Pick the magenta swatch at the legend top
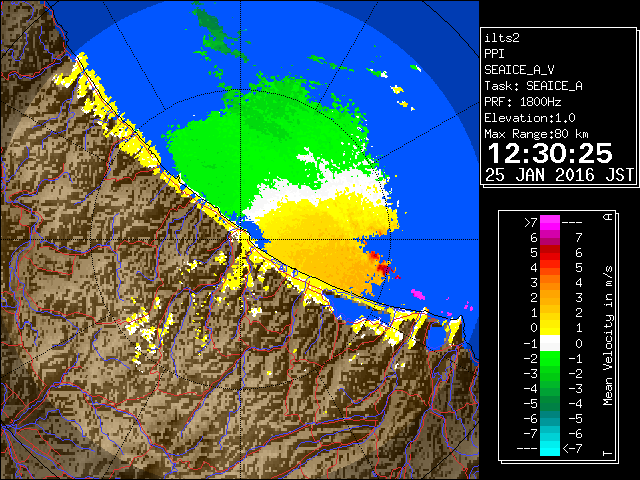 (549, 222)
